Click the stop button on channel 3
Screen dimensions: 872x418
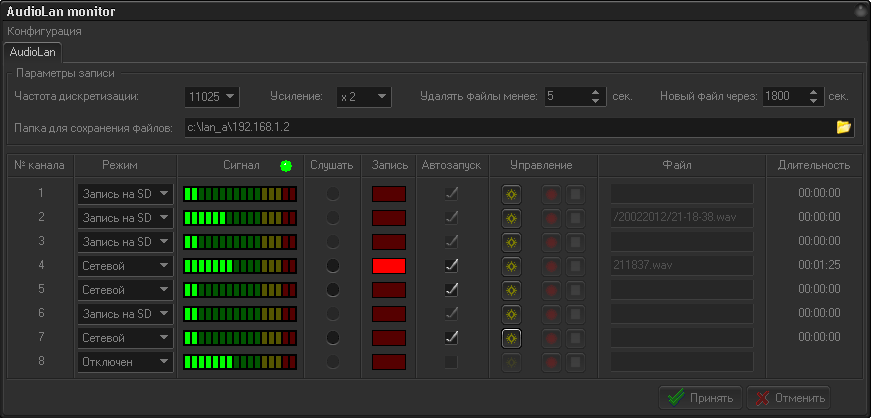[x=576, y=242]
